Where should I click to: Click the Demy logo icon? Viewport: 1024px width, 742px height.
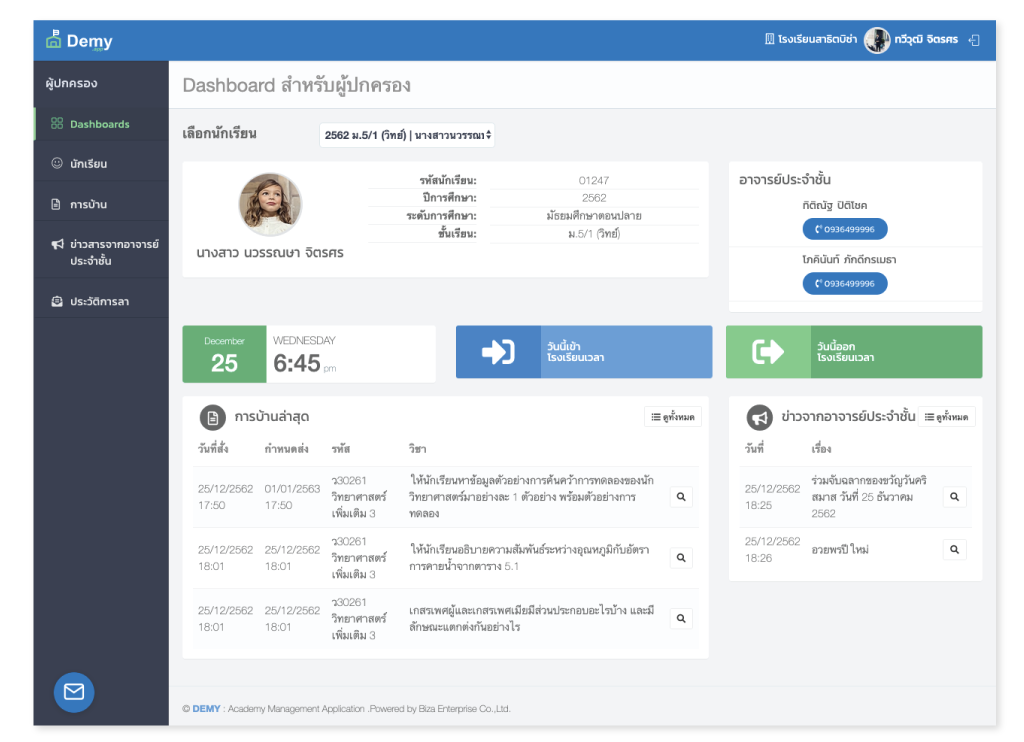[54, 40]
